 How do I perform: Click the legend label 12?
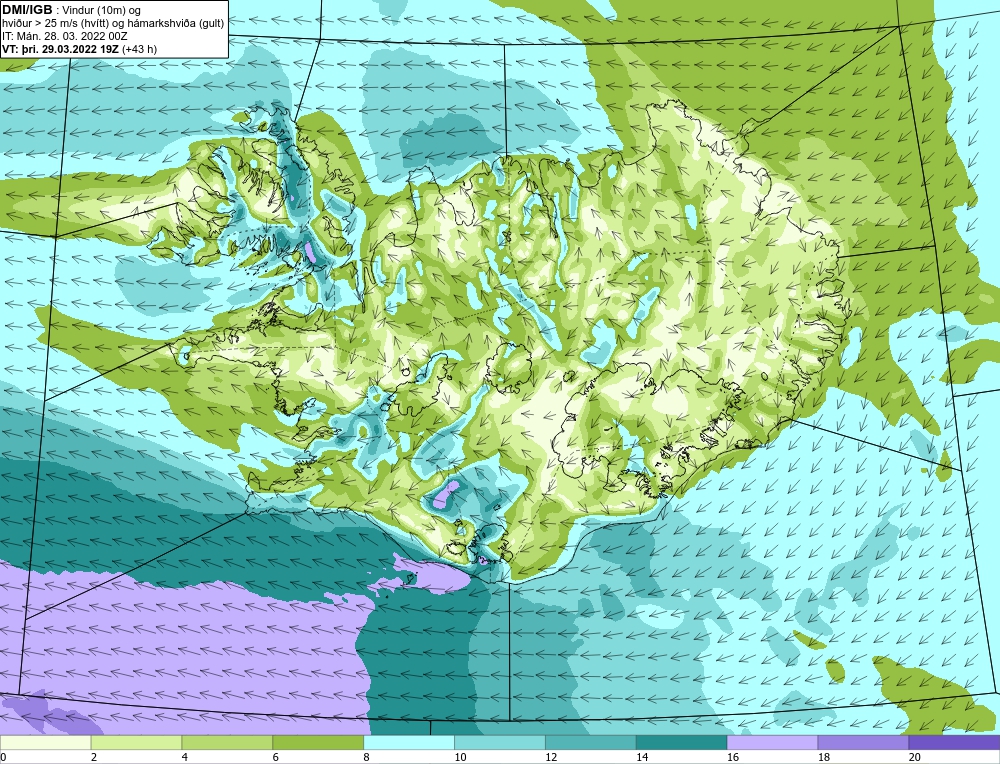pos(550,758)
